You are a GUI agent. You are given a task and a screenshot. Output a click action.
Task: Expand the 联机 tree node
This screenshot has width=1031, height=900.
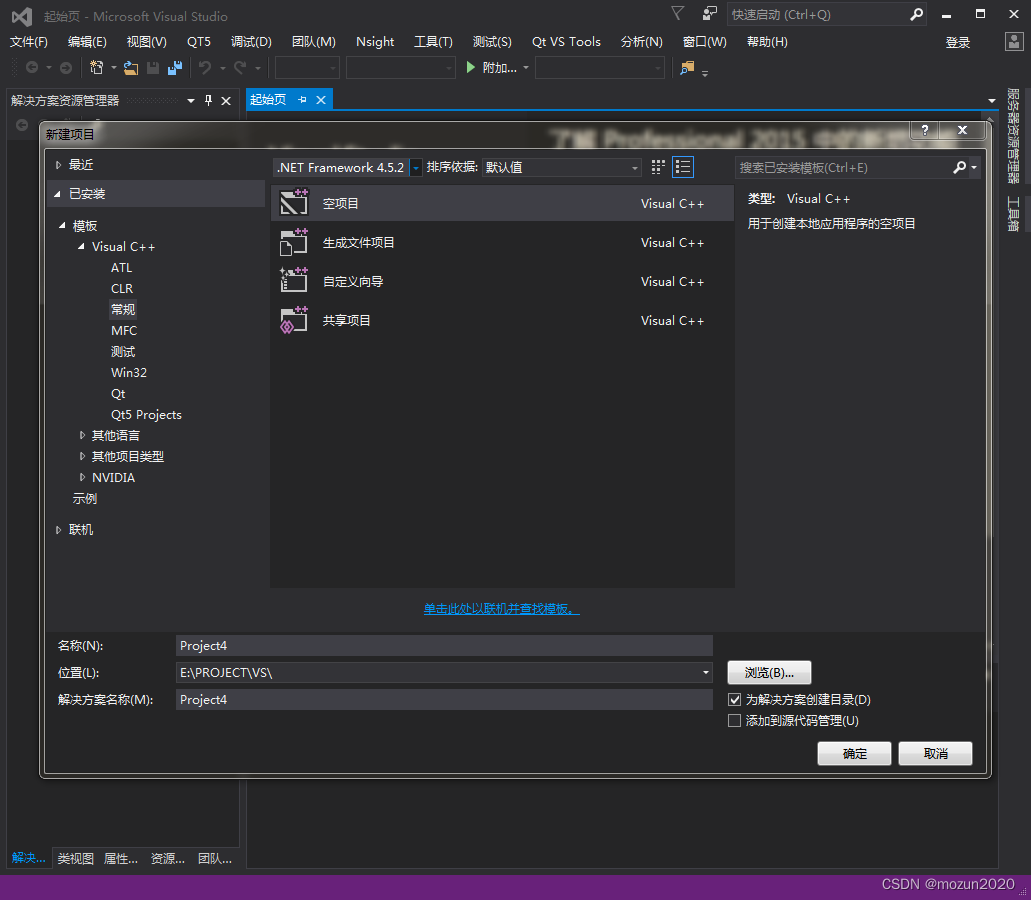[59, 530]
